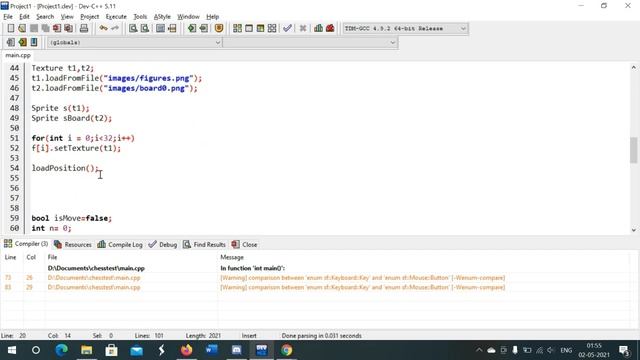Image resolution: width=640 pixels, height=360 pixels.
Task: Click the red Delete Profiling Information icon
Action: 330,28
